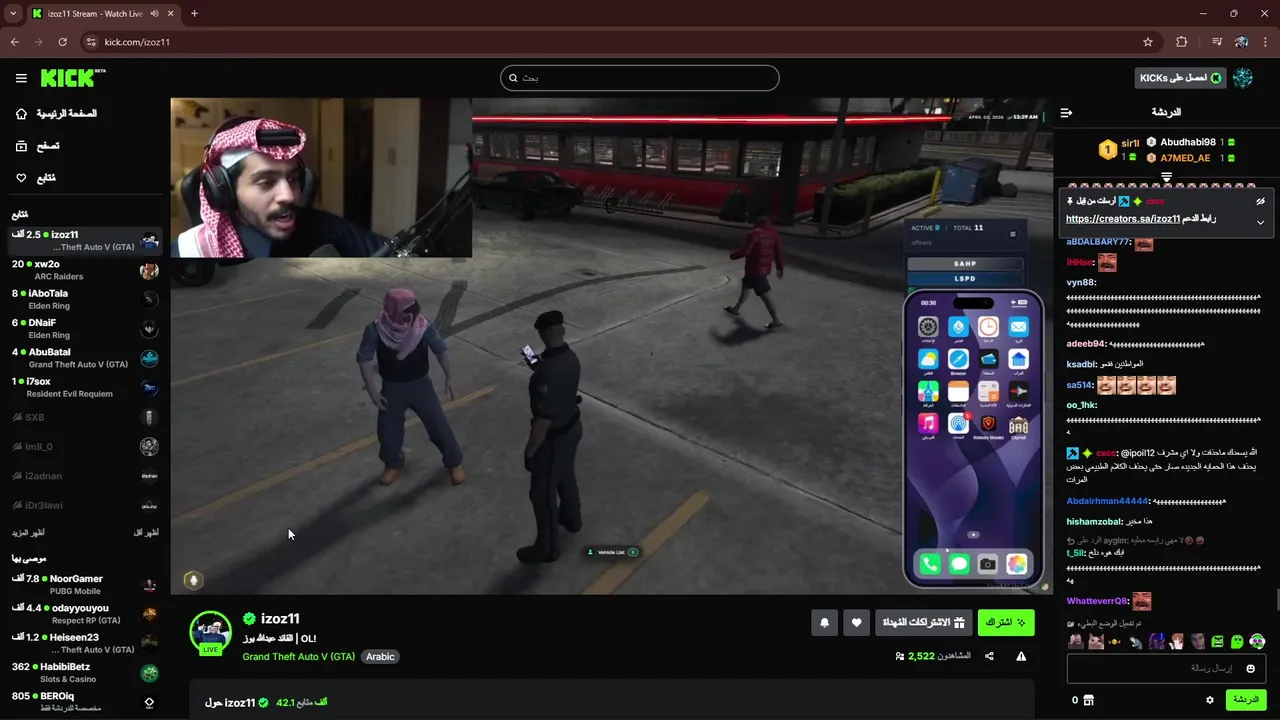The height and width of the screenshot is (720, 1280).
Task: Expand the gift leaderboard handle
Action: coord(1166,176)
